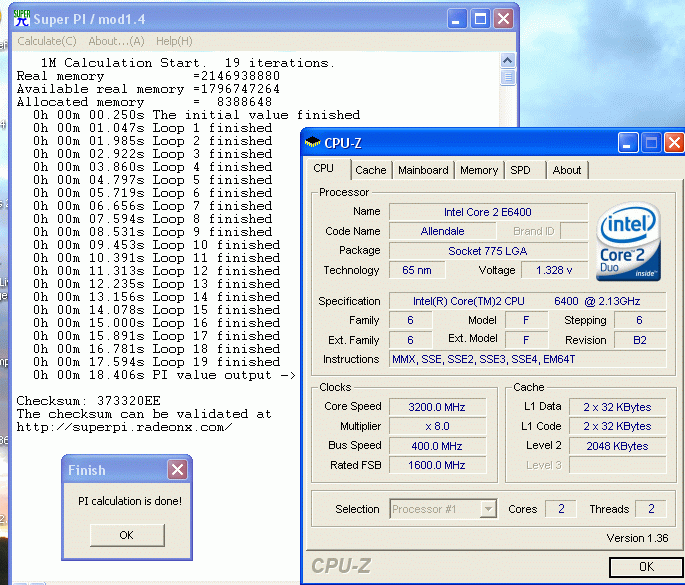Open the About...(A) menu in Super PI
This screenshot has width=685, height=585.
click(x=116, y=41)
